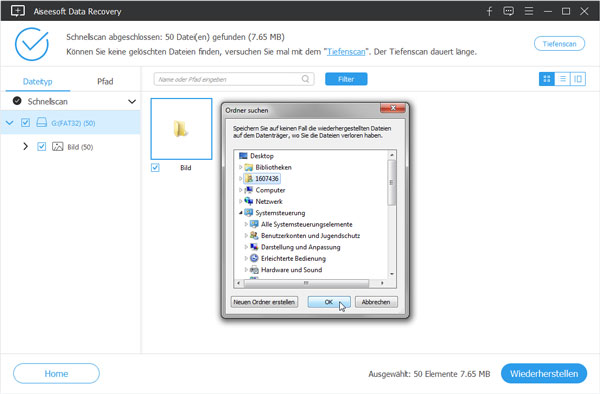Click Abbrechen in folder dialog
Viewport: 600px width, 394px height.
[376, 302]
